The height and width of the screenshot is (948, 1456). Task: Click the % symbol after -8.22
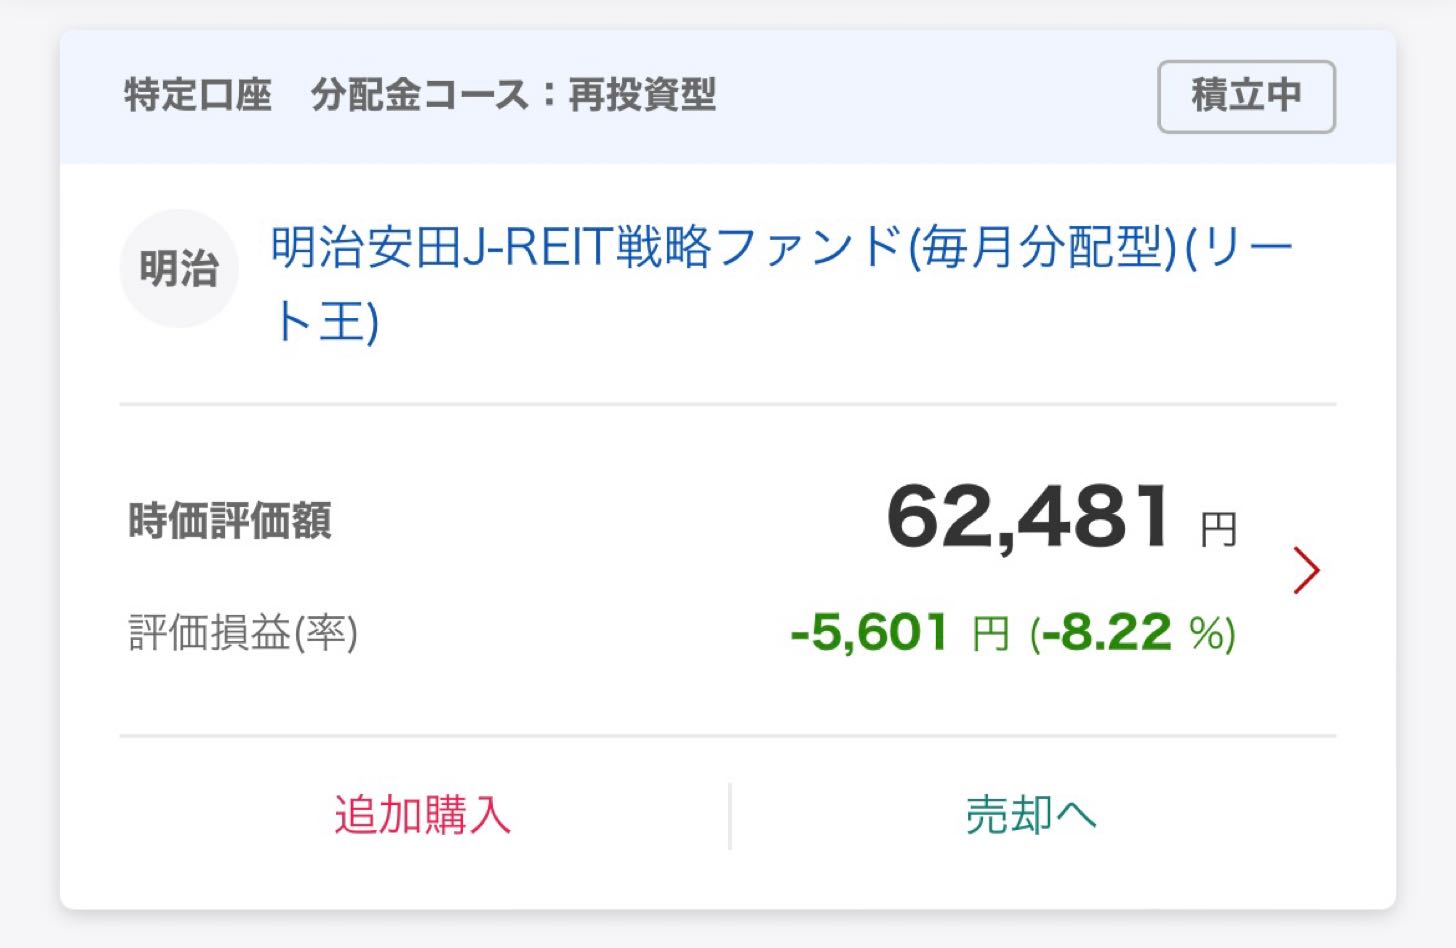point(1206,633)
